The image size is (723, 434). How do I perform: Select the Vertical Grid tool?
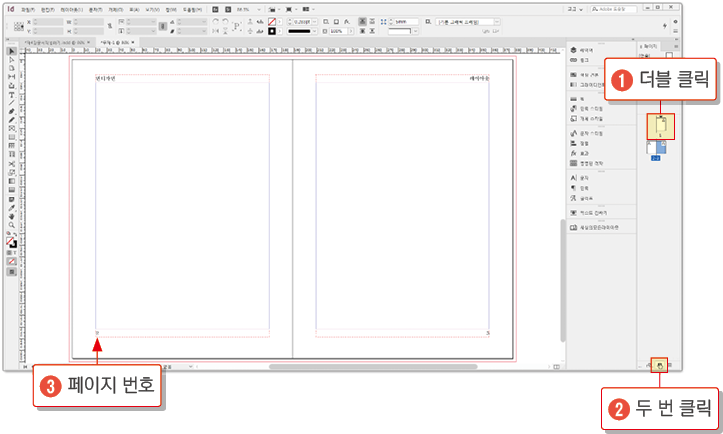click(12, 154)
